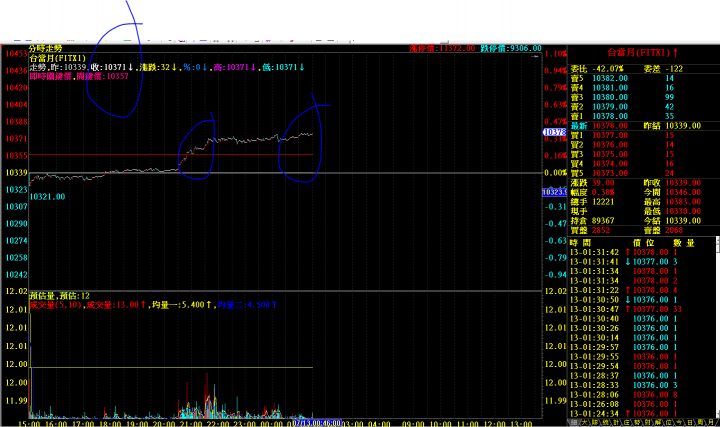Viewport: 720px width, 427px height.
Task: Select the 細 detail tab
Action: pos(574,422)
